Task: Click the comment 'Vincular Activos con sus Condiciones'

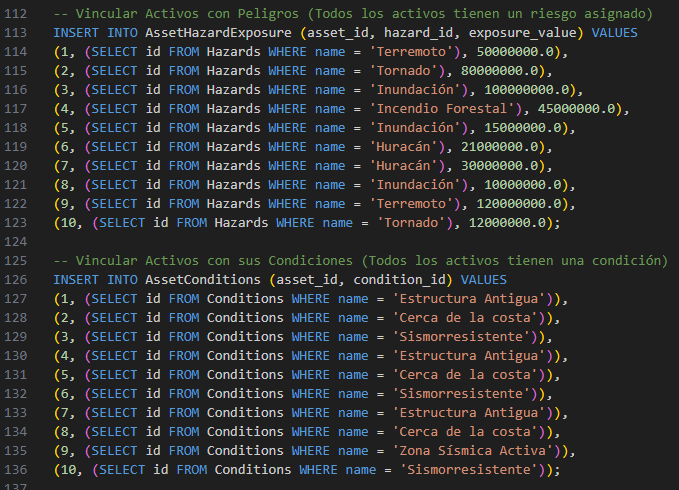Action: 214,261
